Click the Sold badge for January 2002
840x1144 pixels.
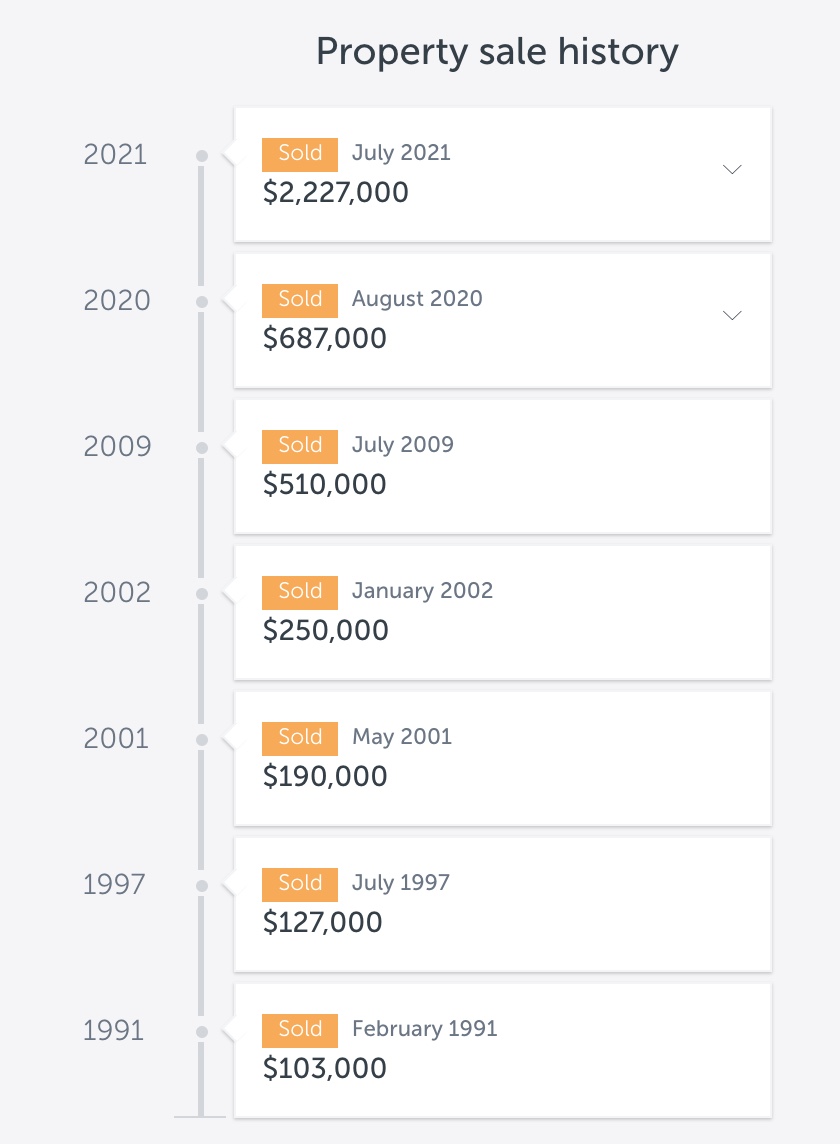tap(300, 592)
